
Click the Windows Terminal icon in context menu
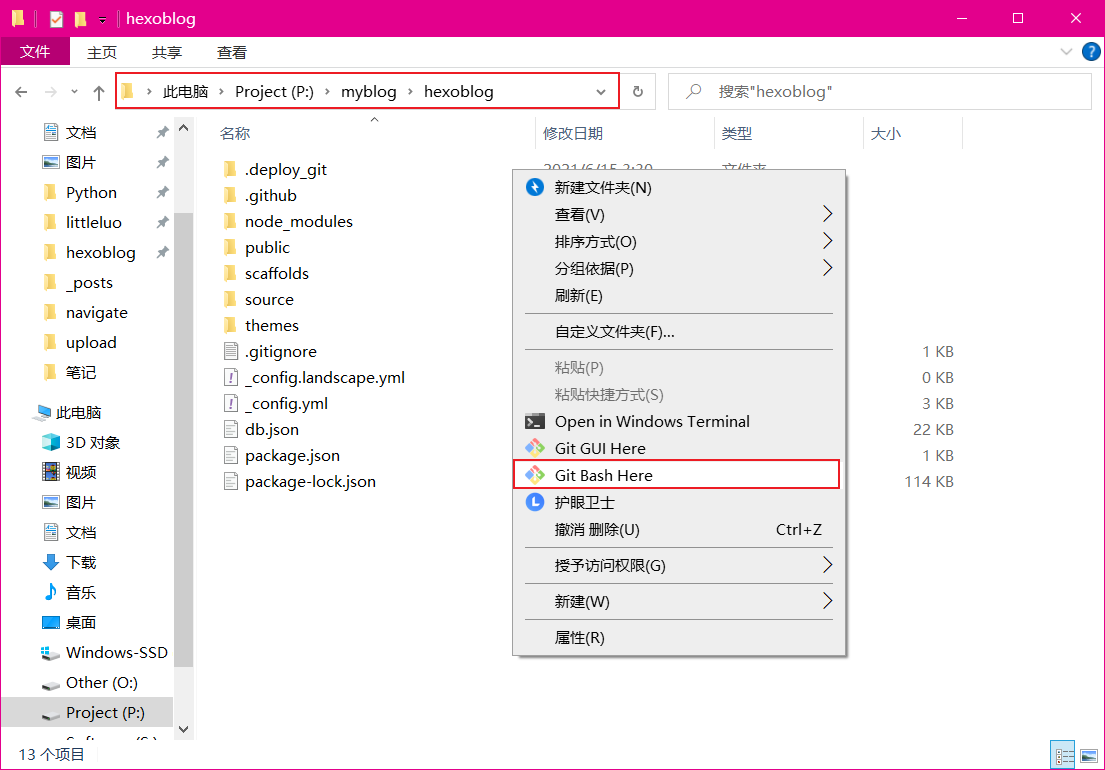(x=535, y=421)
